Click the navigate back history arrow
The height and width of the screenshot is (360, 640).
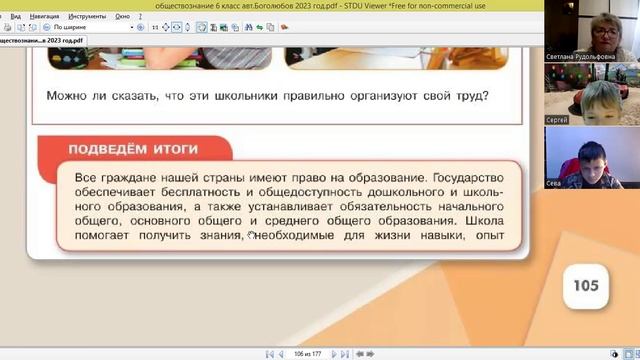(360, 354)
